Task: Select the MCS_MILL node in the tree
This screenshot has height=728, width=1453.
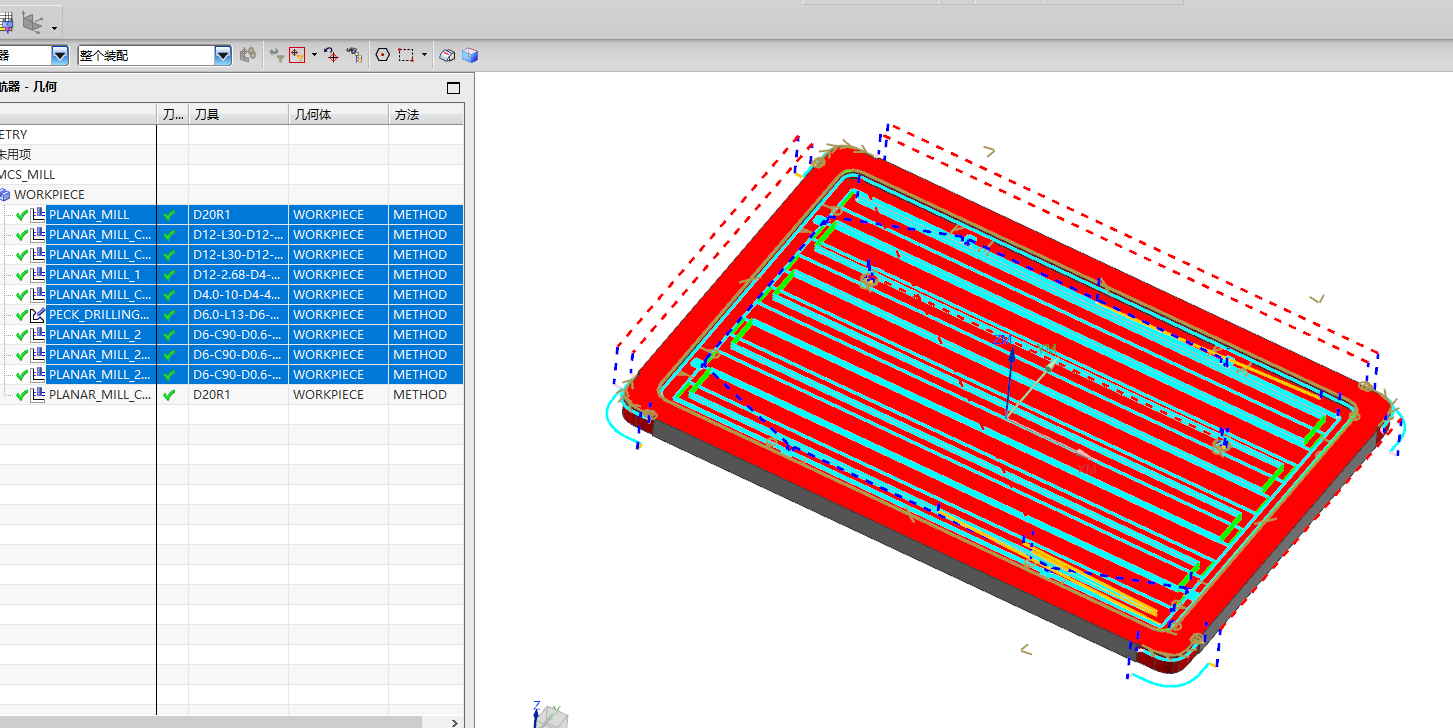Action: coord(28,175)
